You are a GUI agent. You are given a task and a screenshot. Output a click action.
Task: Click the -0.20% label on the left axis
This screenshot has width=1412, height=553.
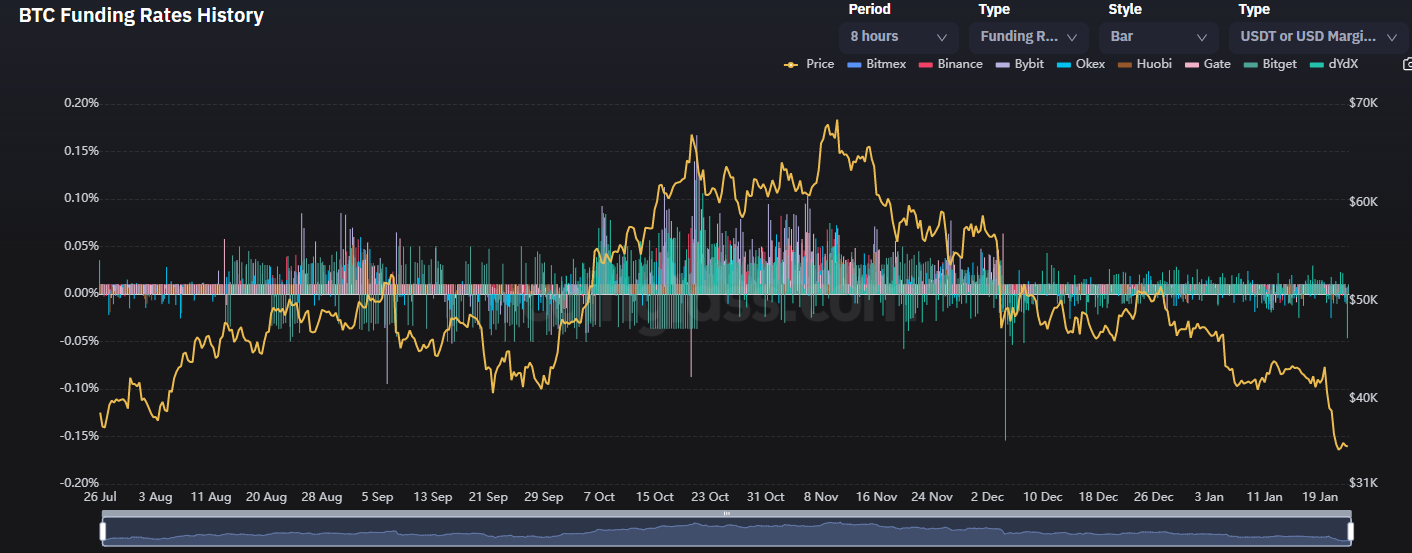coord(79,483)
